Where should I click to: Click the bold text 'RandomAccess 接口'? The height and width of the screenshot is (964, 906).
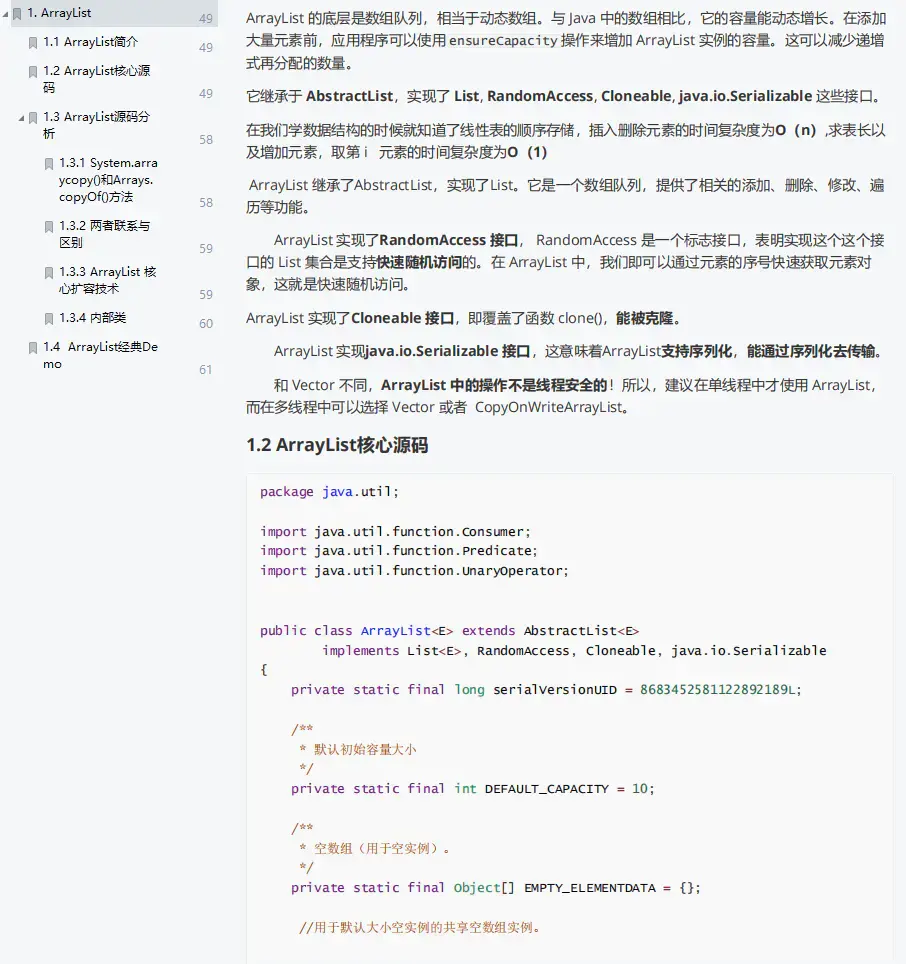pyautogui.click(x=449, y=240)
